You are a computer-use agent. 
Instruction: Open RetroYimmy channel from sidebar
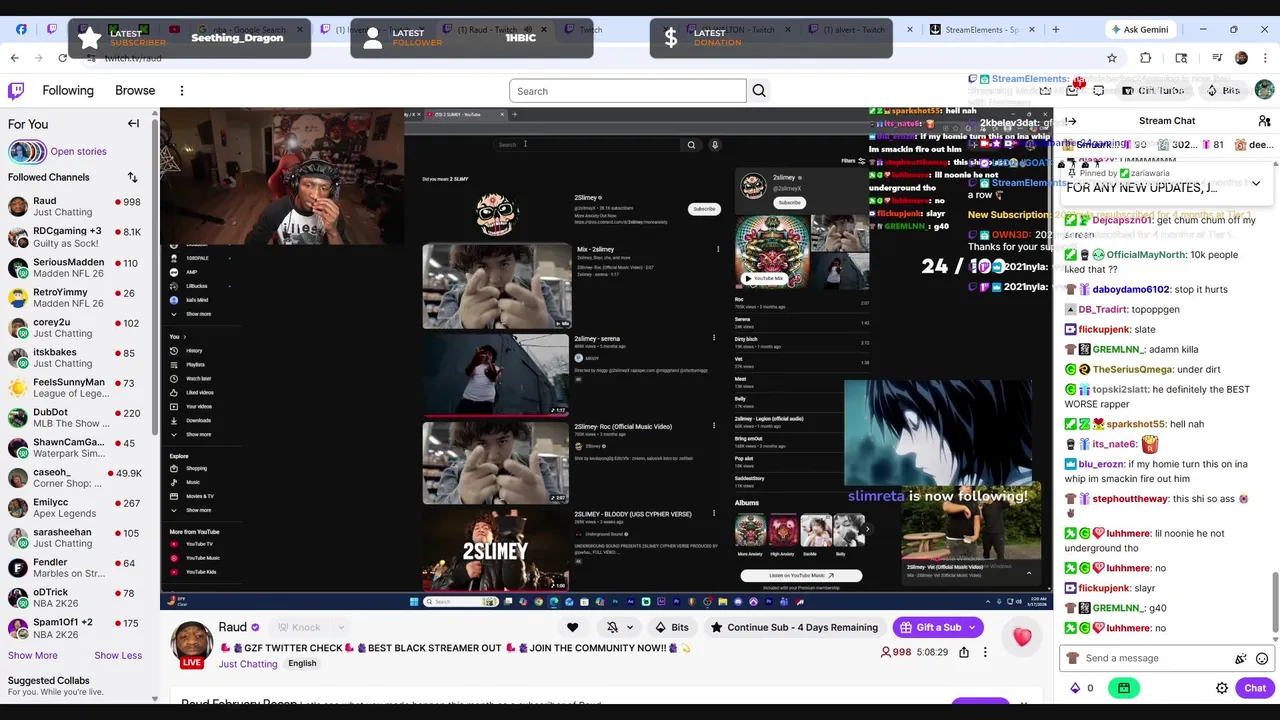point(76,297)
